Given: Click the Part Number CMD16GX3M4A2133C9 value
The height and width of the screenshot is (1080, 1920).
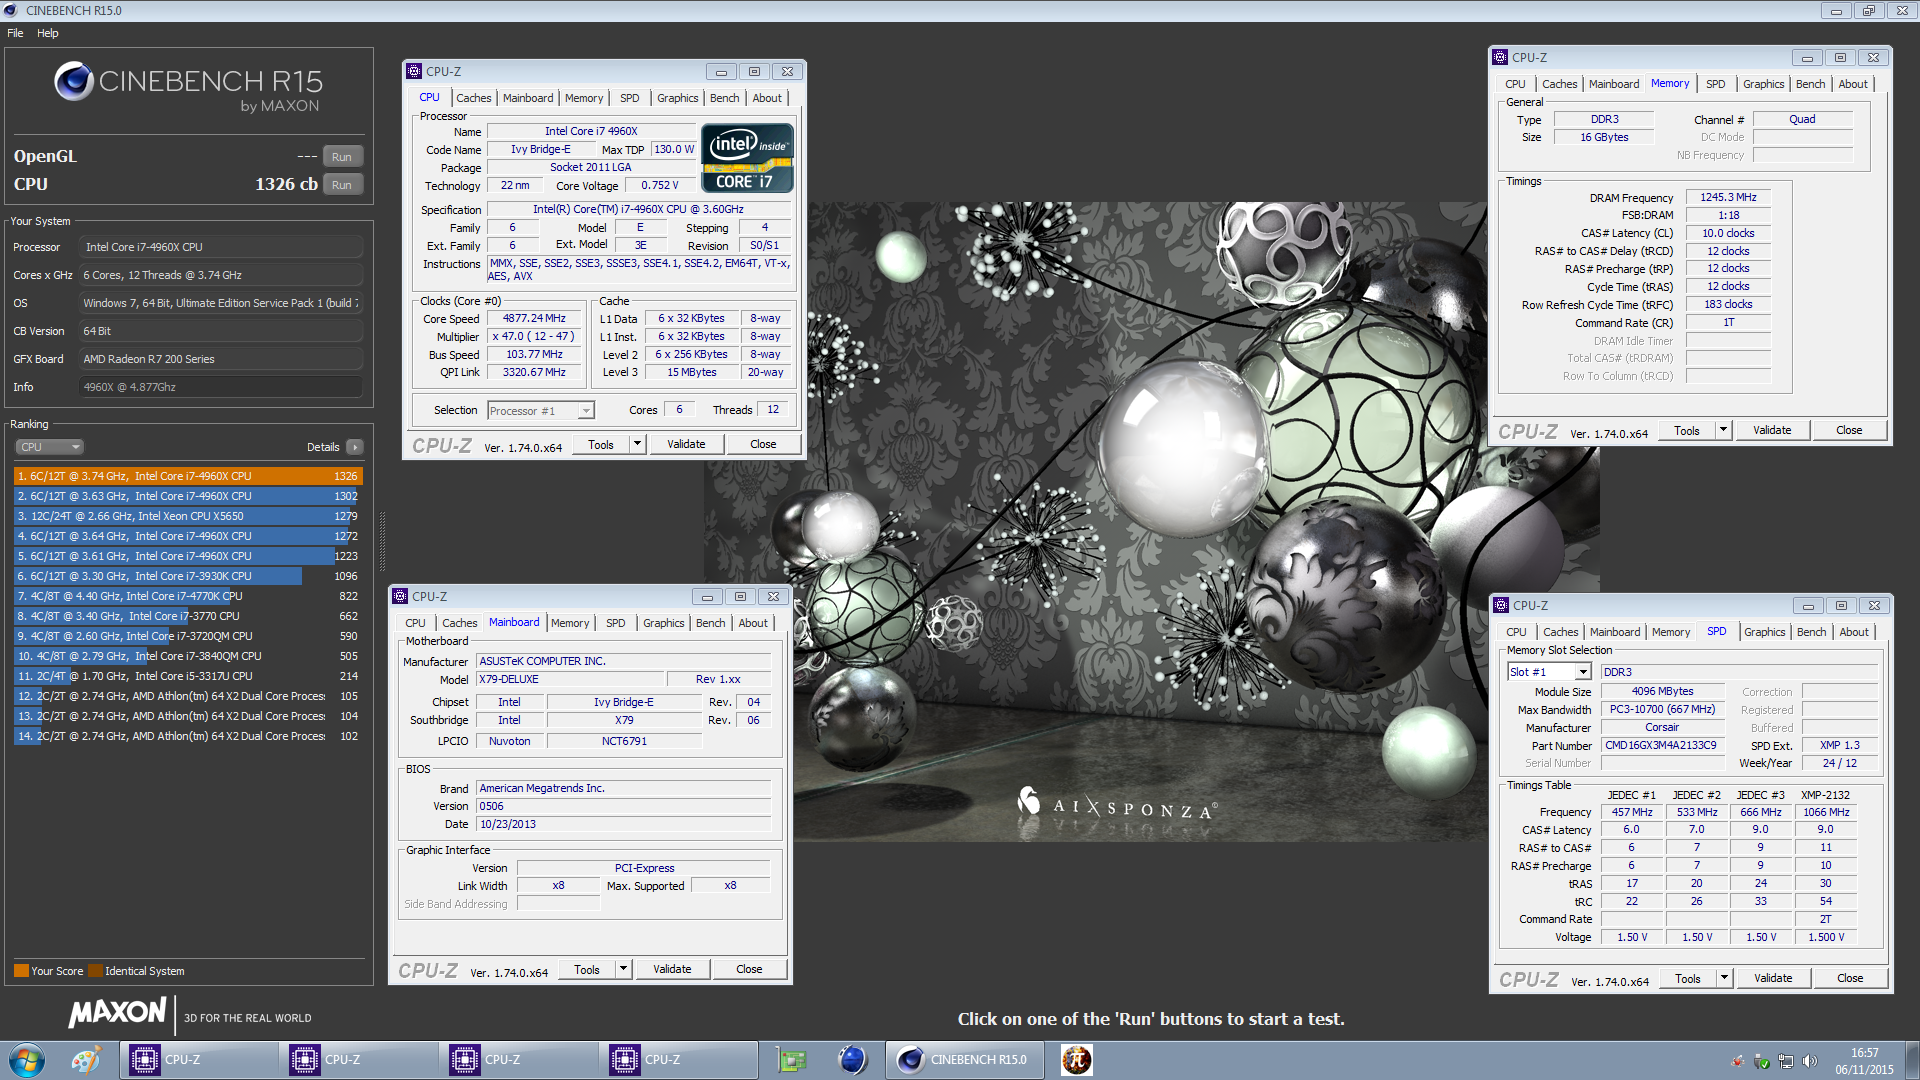Looking at the screenshot, I should [x=1661, y=746].
